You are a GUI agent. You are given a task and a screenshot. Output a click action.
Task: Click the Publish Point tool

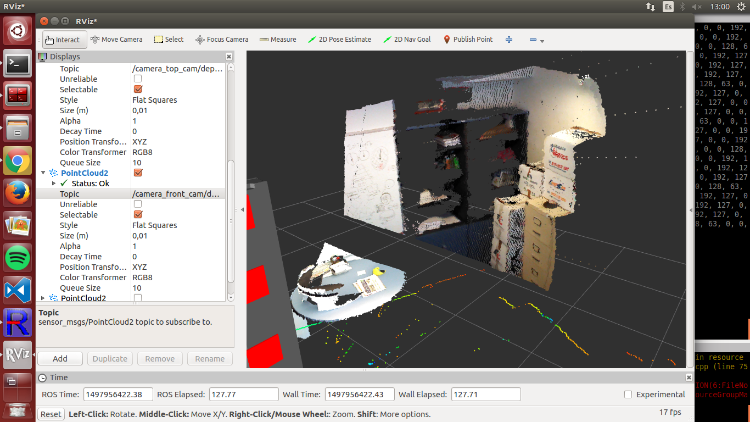pyautogui.click(x=468, y=39)
